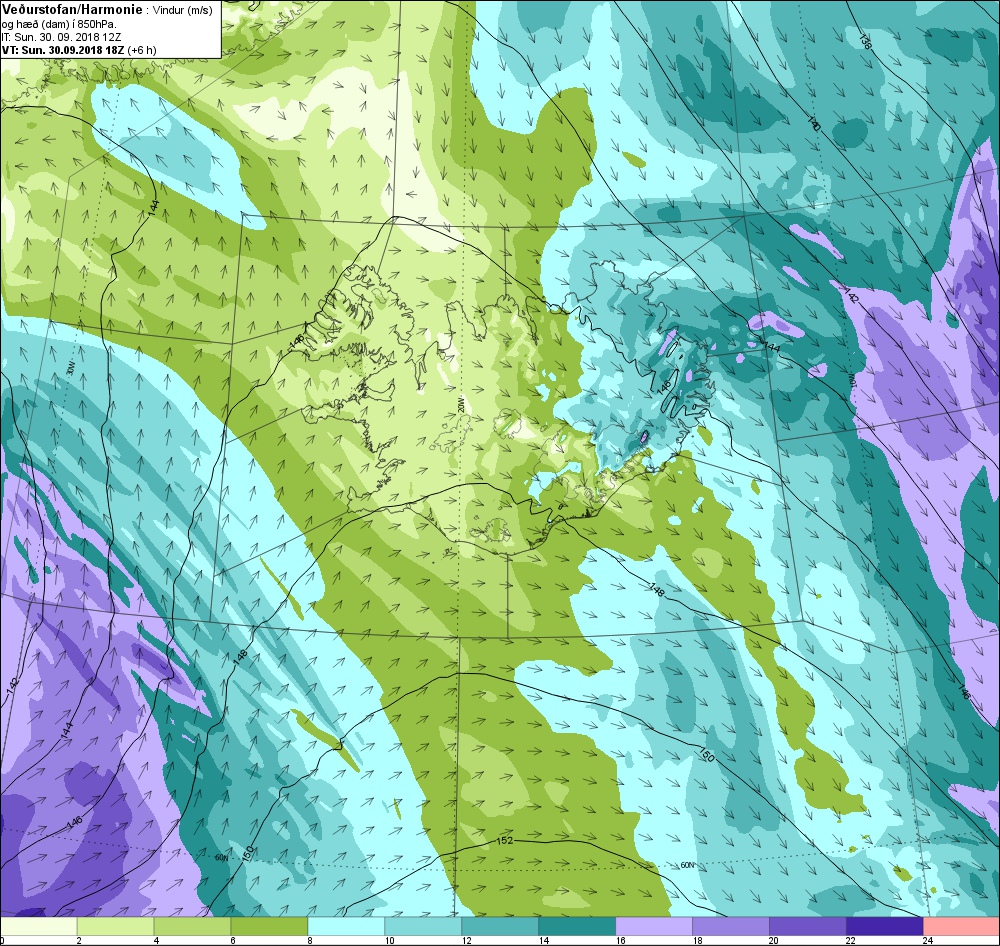The height and width of the screenshot is (946, 1000).
Task: Click the legend scale number '20'
Action: 775,940
